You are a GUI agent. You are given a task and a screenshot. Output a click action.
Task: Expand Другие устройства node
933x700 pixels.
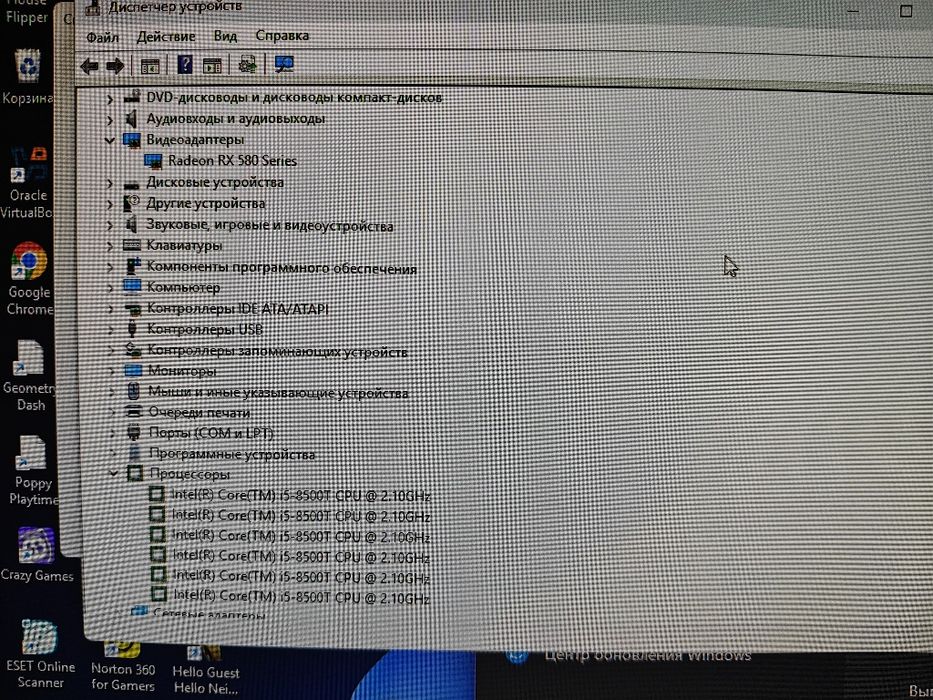click(109, 205)
